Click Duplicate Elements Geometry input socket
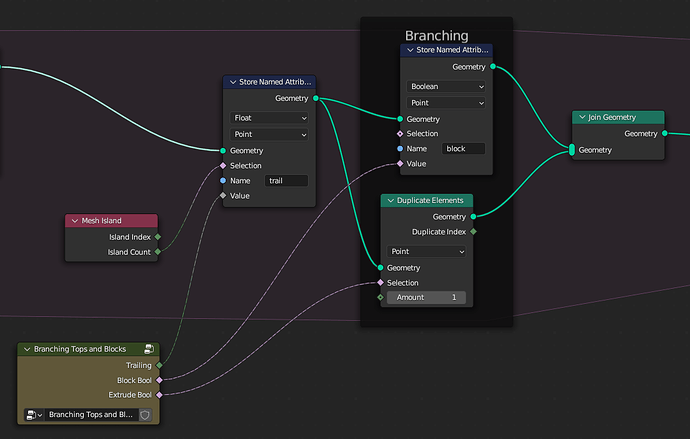Image resolution: width=690 pixels, height=439 pixels. click(381, 267)
